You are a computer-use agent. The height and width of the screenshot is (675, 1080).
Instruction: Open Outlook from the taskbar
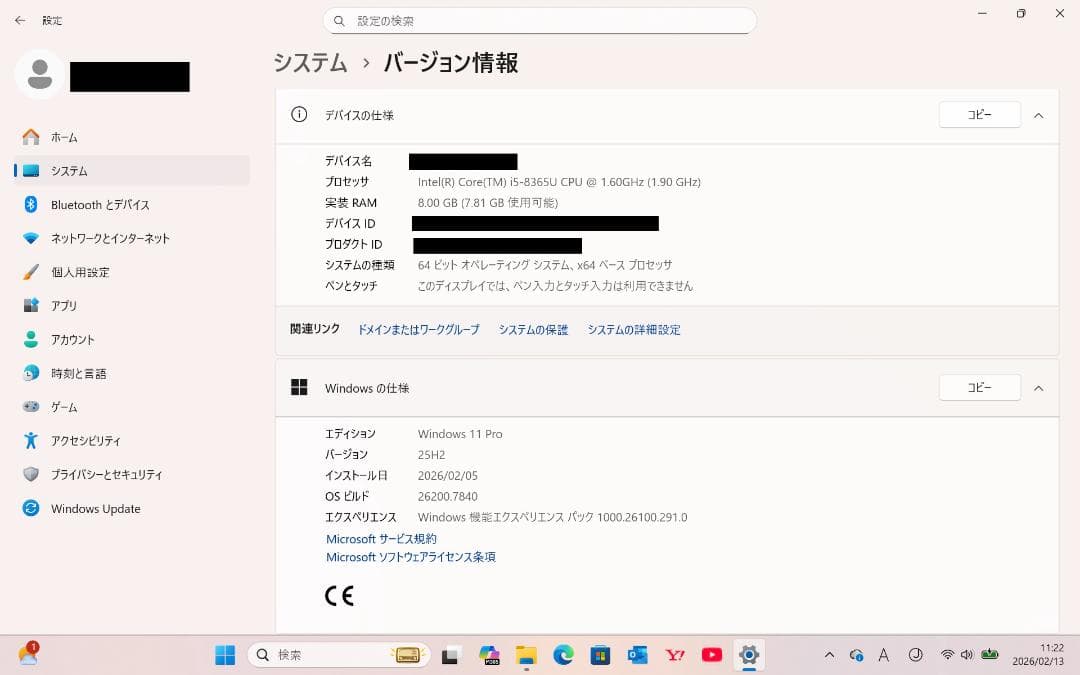pyautogui.click(x=637, y=655)
